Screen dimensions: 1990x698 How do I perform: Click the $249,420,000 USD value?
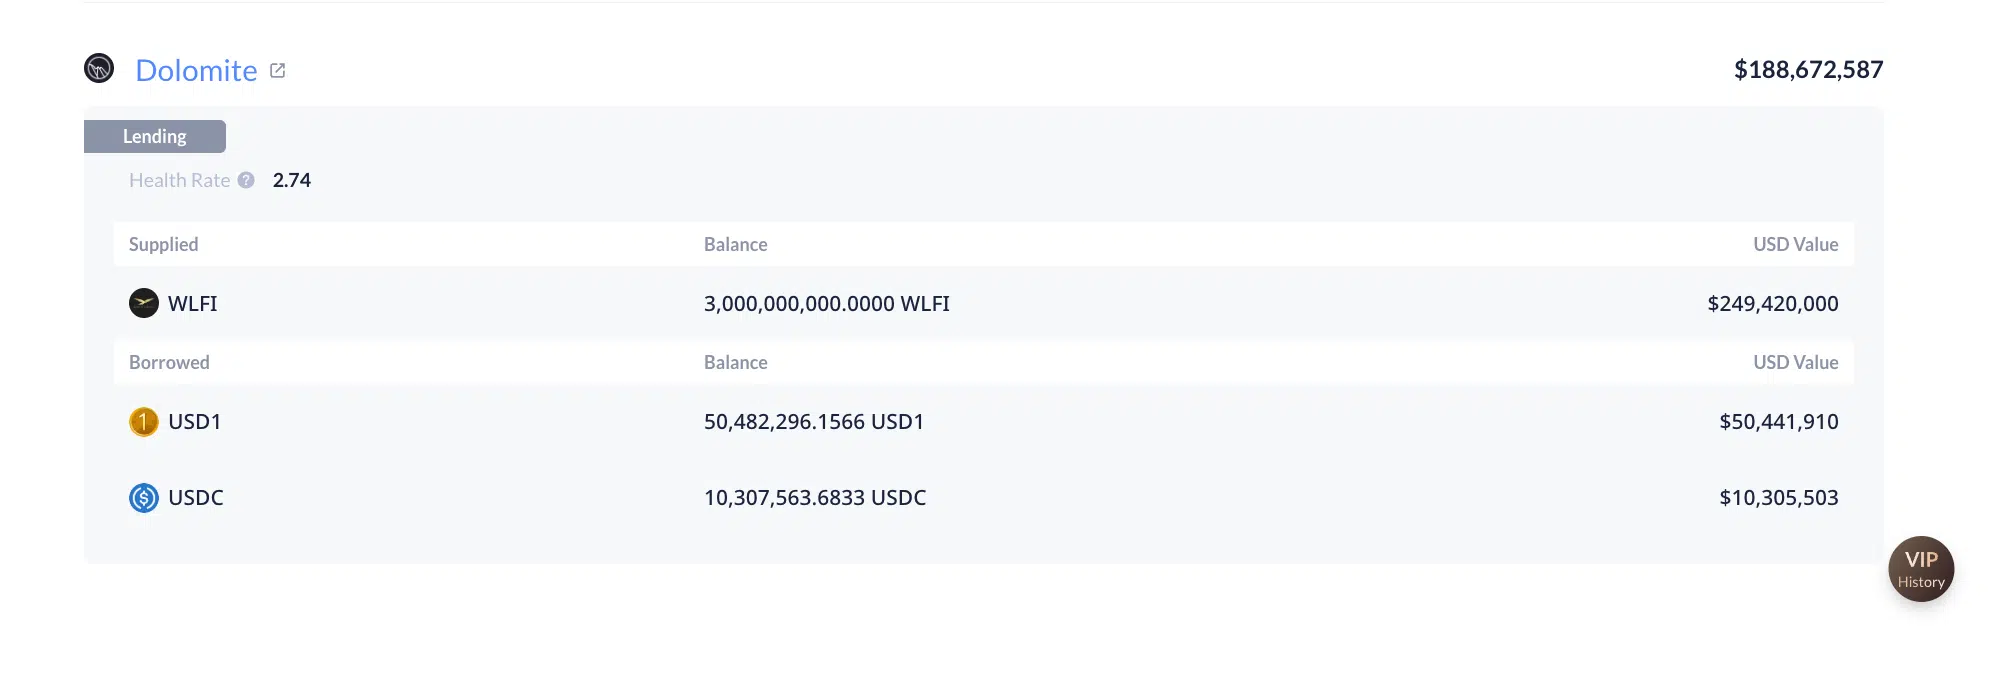coord(1772,303)
